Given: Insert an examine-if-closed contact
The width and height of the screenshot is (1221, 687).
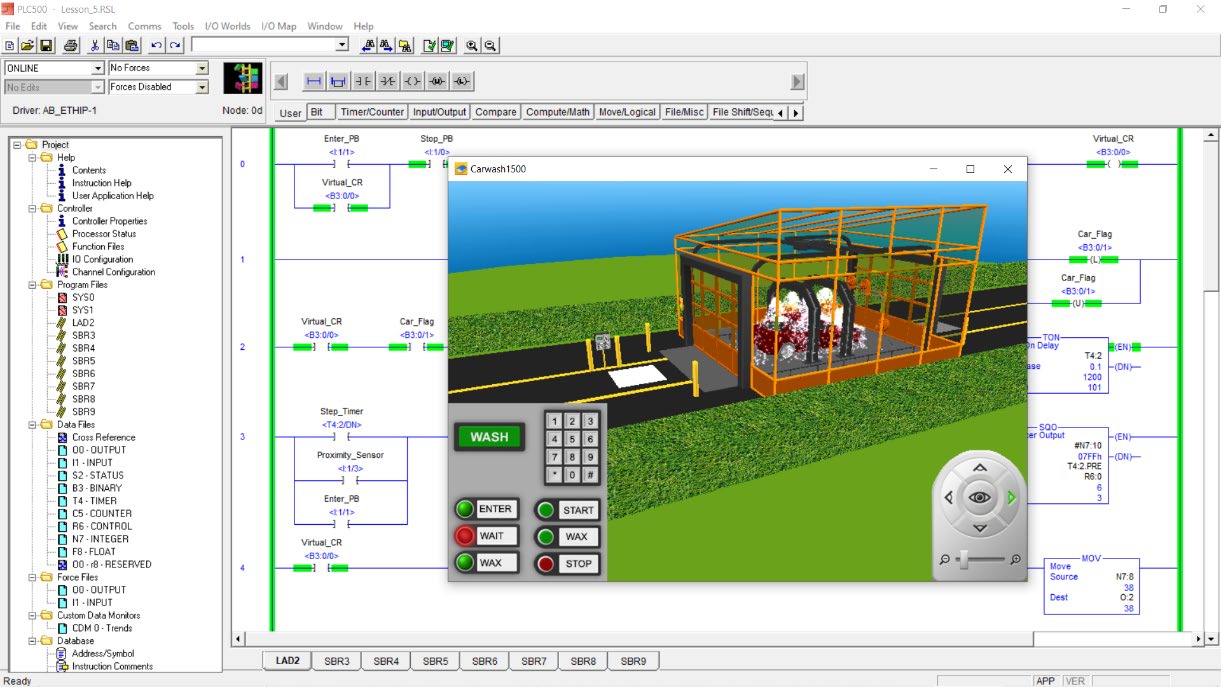Looking at the screenshot, I should [363, 82].
